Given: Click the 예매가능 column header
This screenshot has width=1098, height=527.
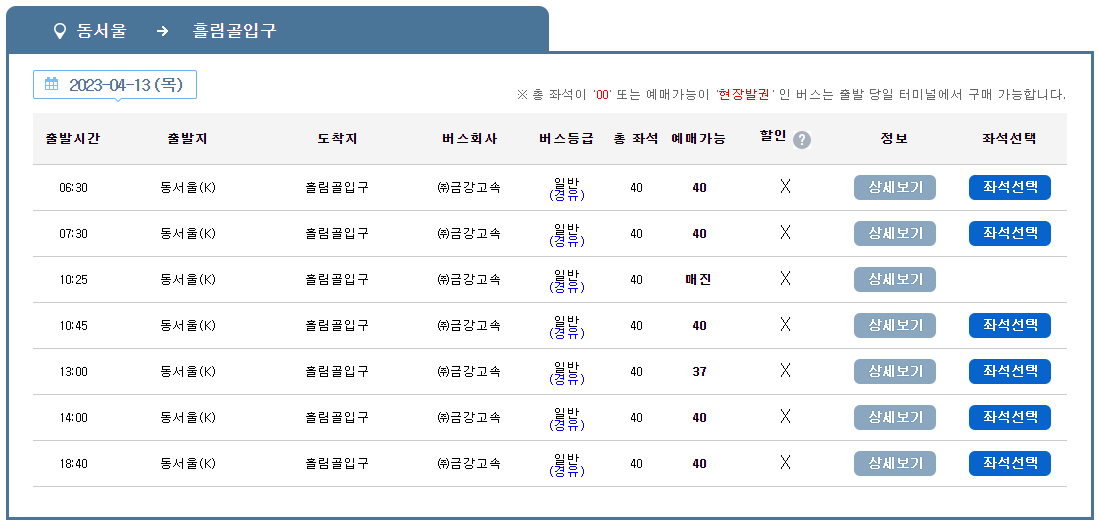Looking at the screenshot, I should (x=698, y=139).
